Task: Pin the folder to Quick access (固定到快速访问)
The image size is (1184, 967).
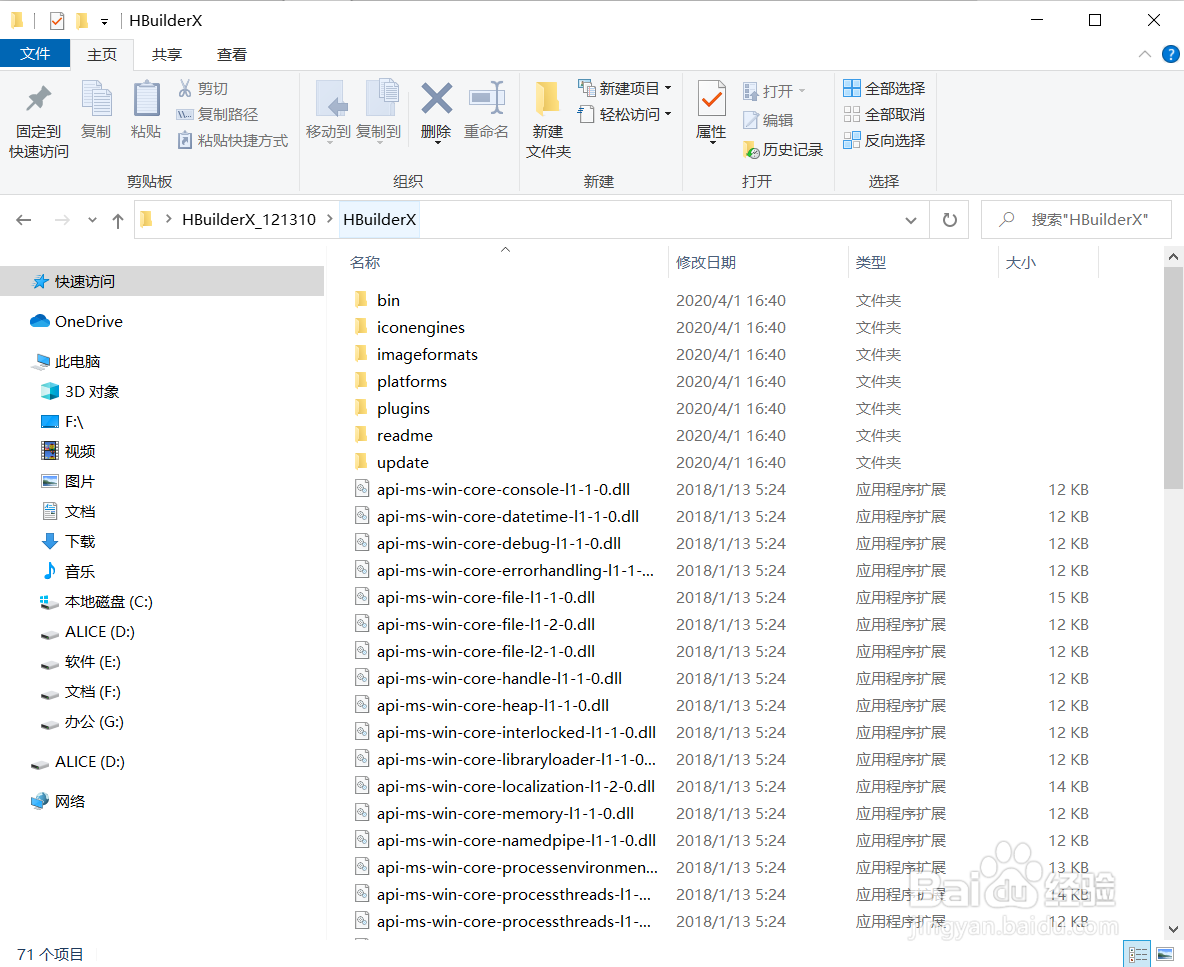Action: (39, 121)
